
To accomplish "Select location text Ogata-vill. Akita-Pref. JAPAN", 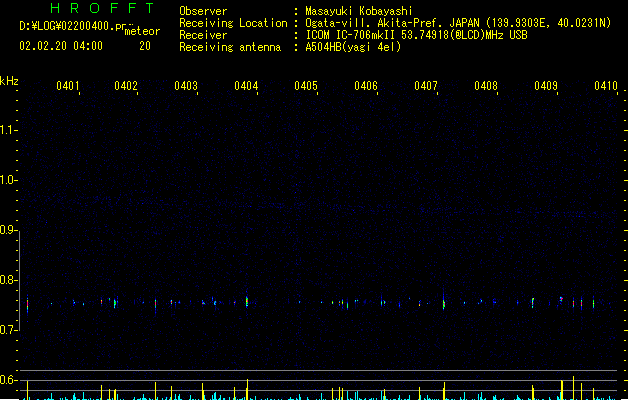I will tap(392, 23).
